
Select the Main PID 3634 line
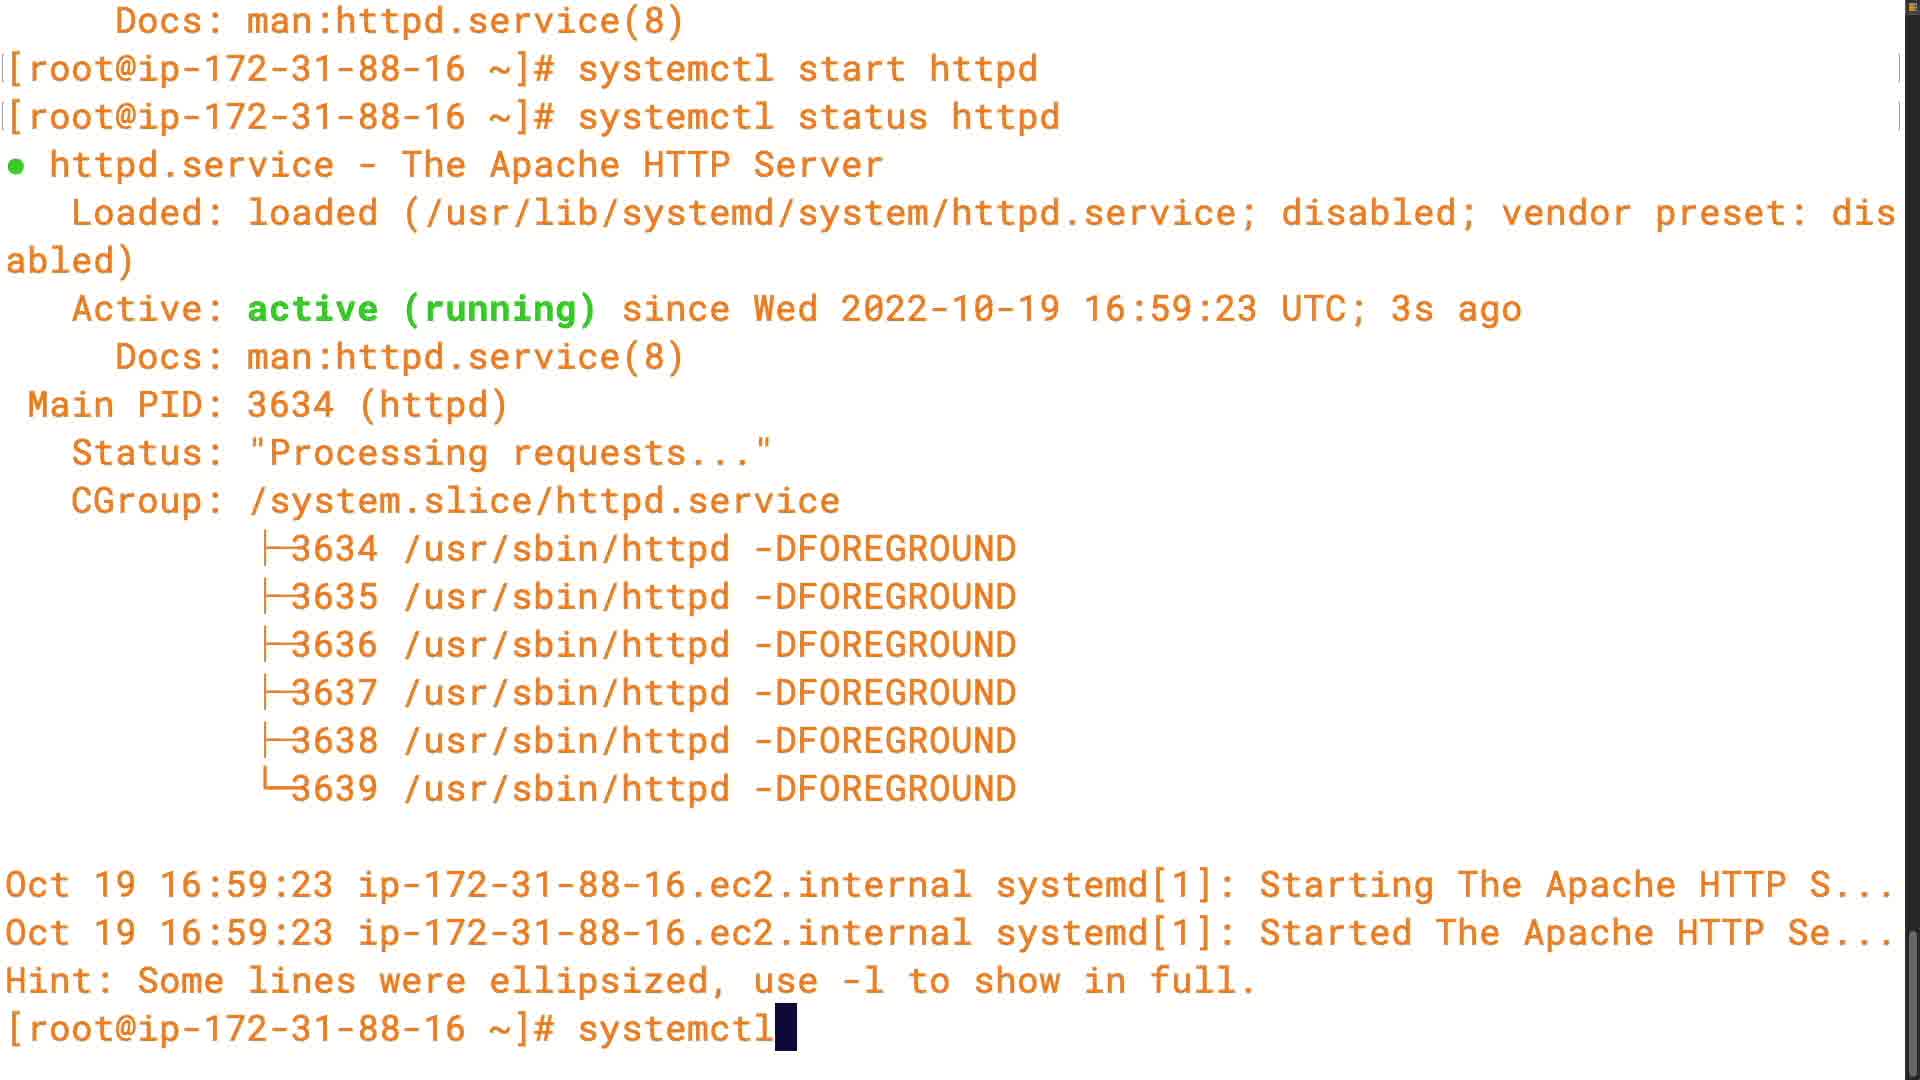(268, 405)
